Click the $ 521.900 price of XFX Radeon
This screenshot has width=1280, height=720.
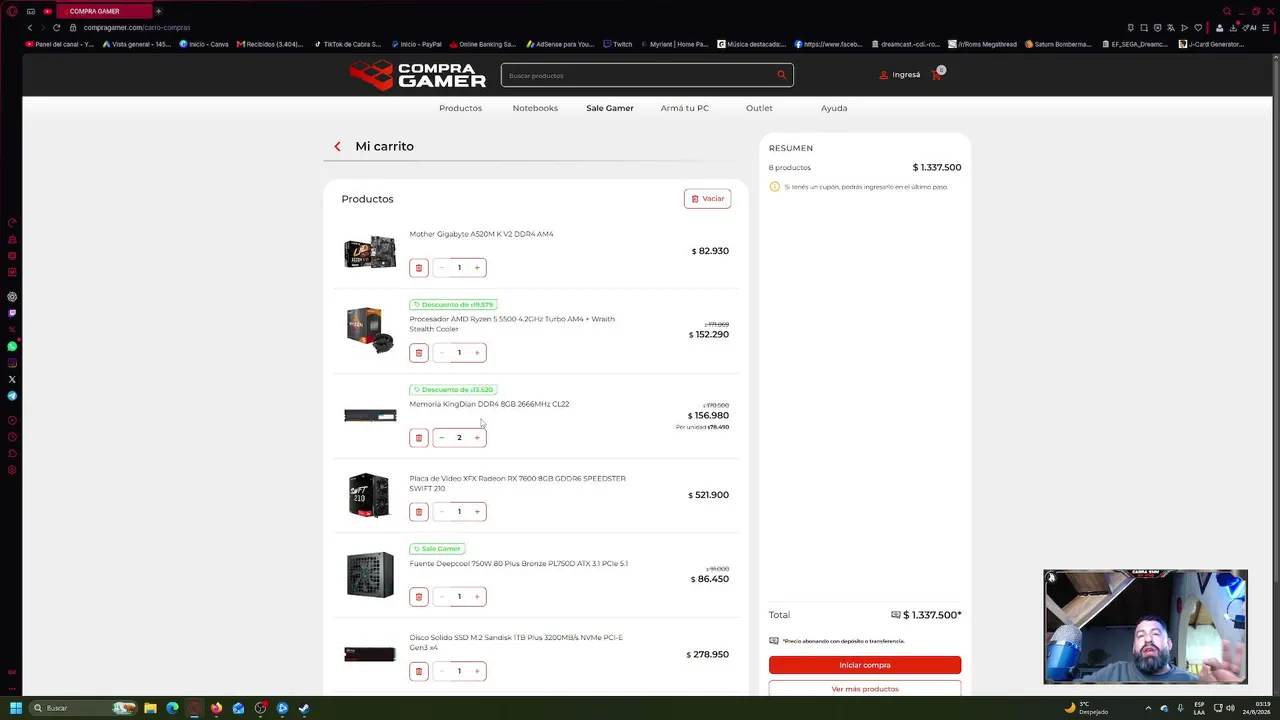tap(708, 495)
